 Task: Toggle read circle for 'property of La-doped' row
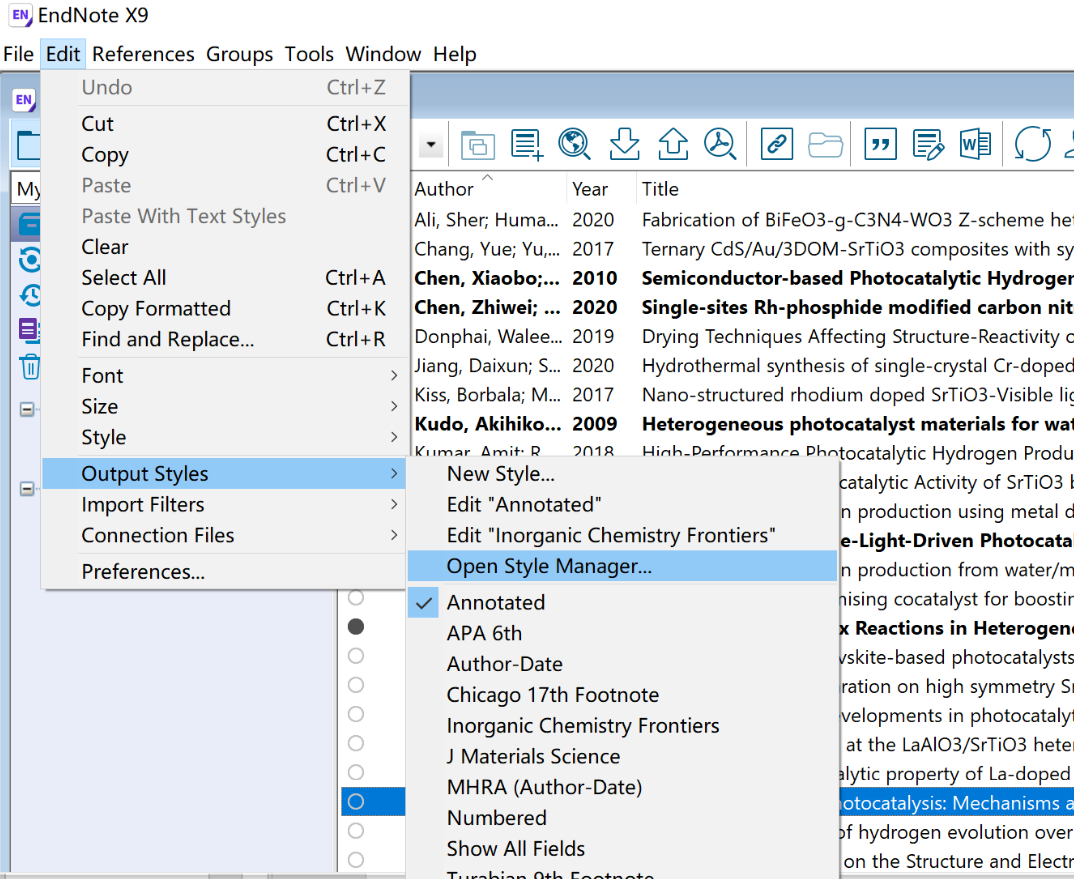(x=355, y=772)
